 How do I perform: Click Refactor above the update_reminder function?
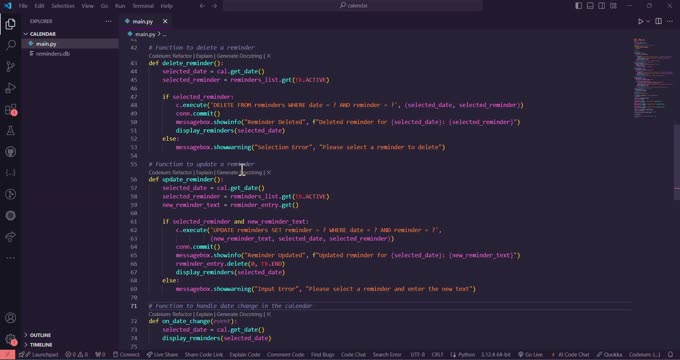pos(181,173)
